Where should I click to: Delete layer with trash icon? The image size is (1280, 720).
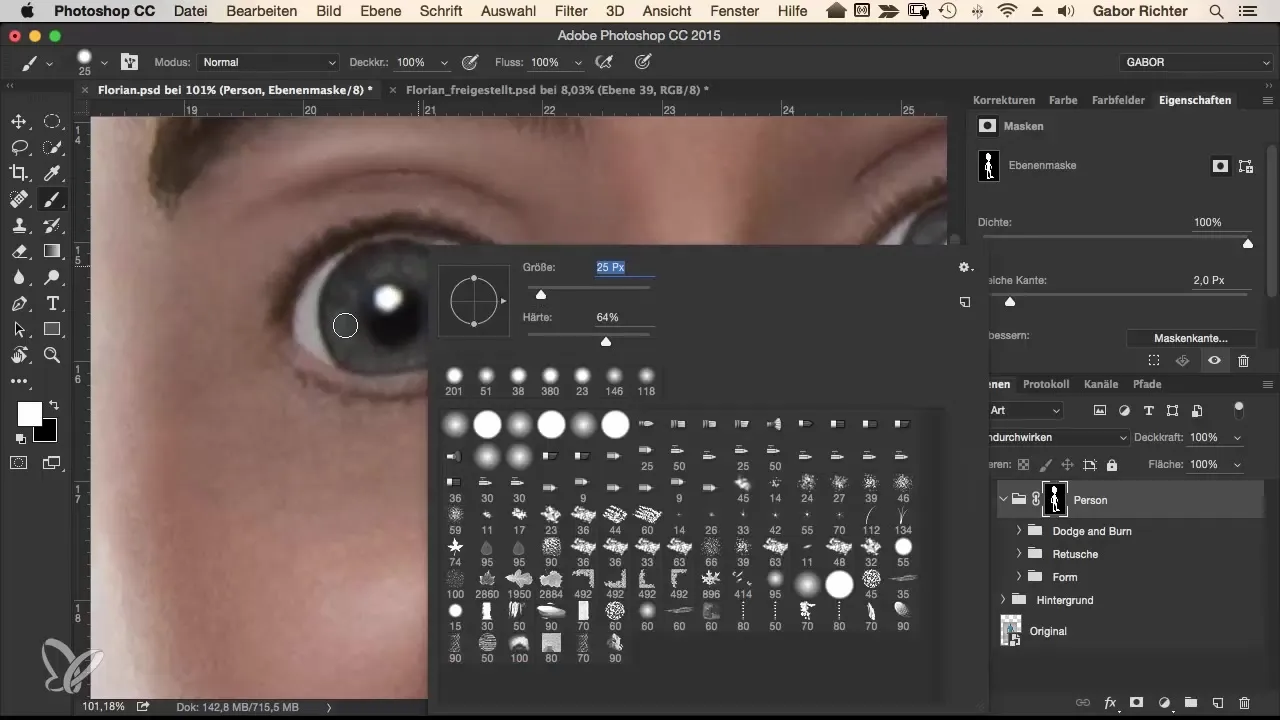pos(1244,704)
